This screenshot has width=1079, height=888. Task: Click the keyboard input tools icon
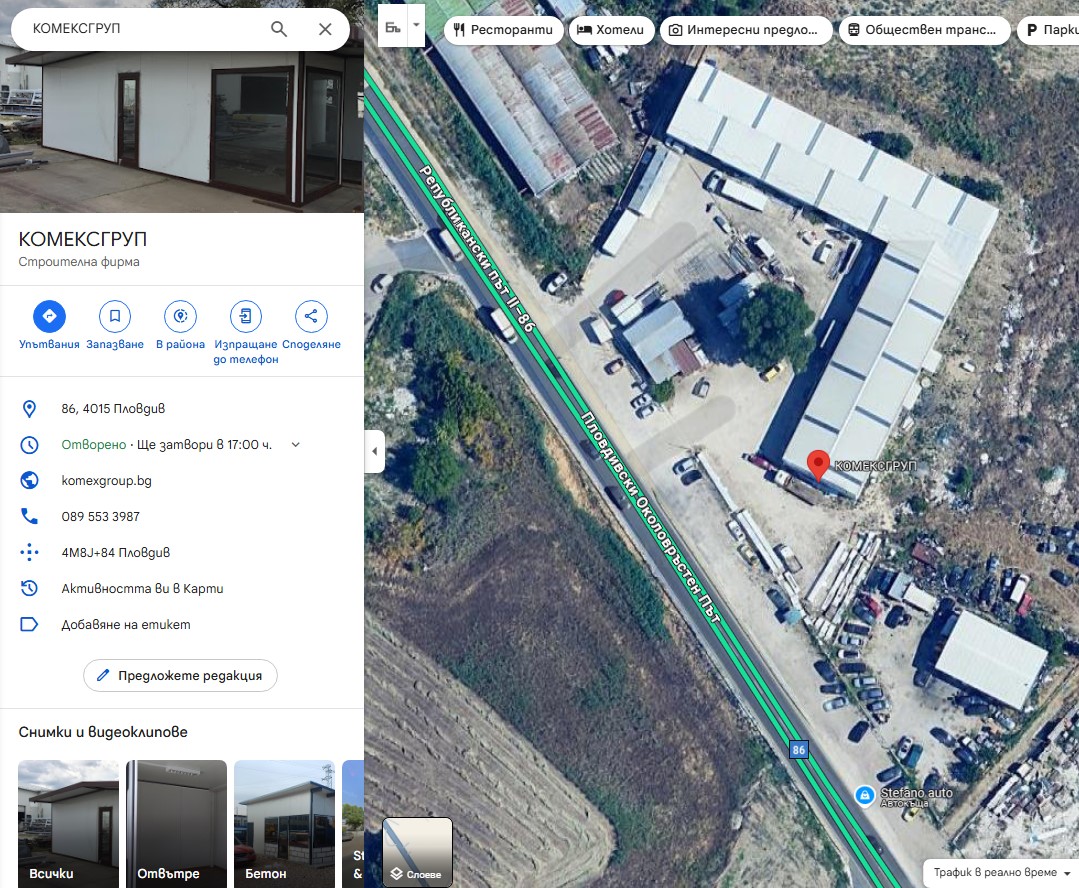pos(393,26)
